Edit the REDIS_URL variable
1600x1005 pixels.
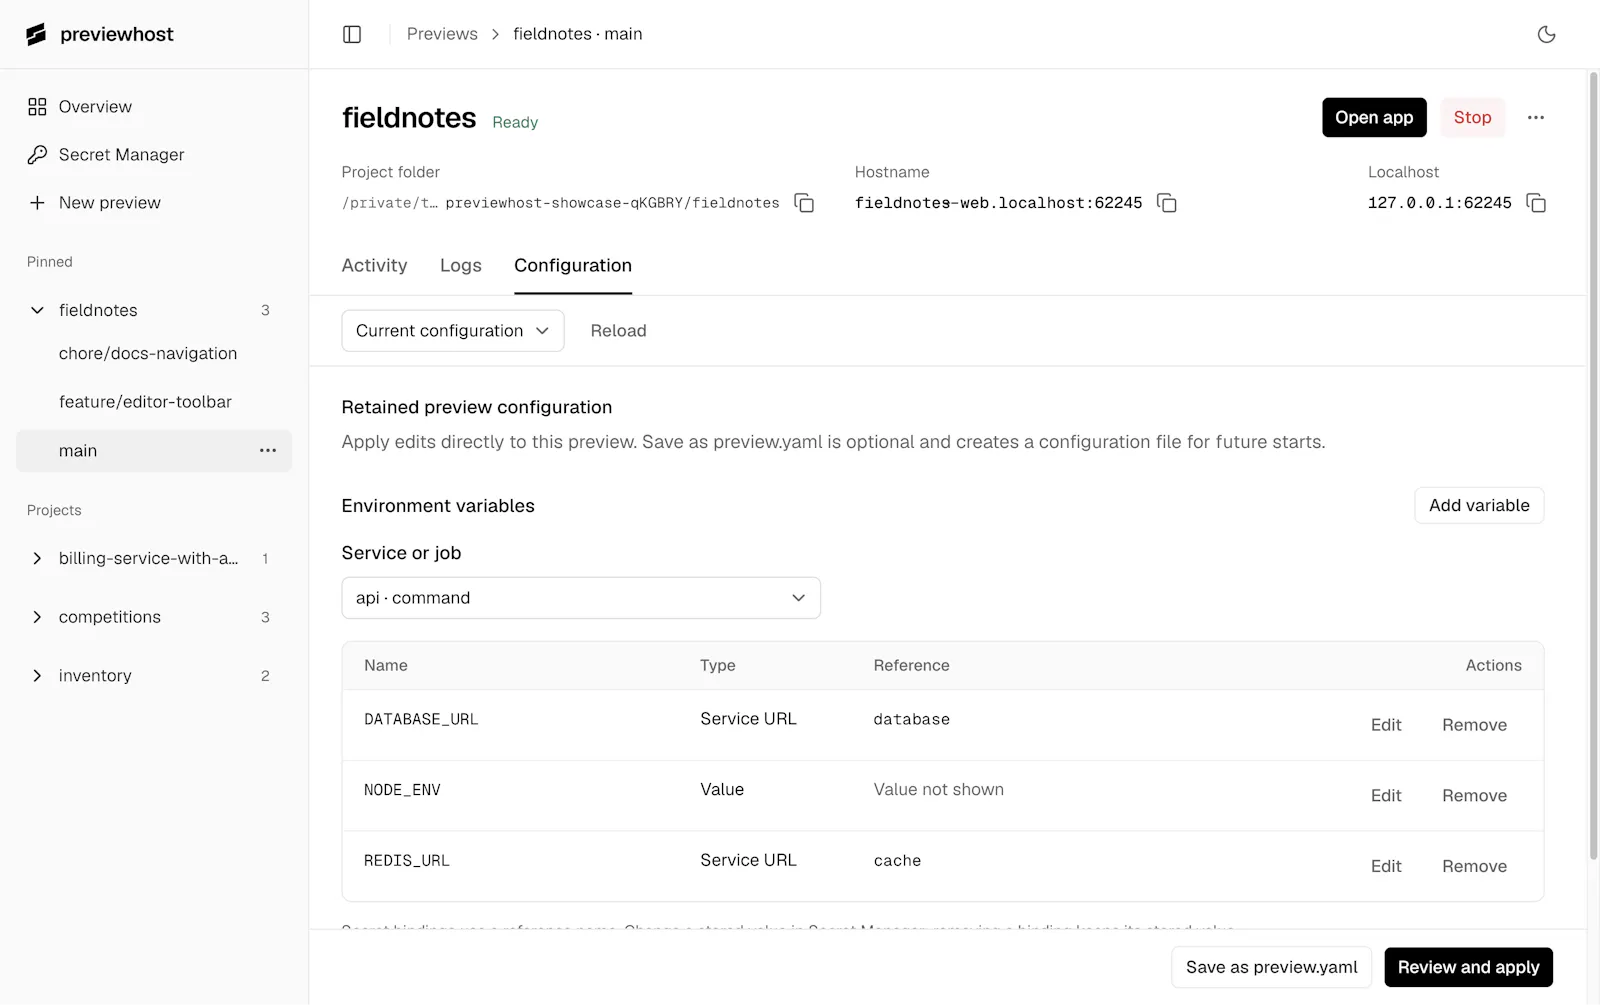click(1386, 866)
